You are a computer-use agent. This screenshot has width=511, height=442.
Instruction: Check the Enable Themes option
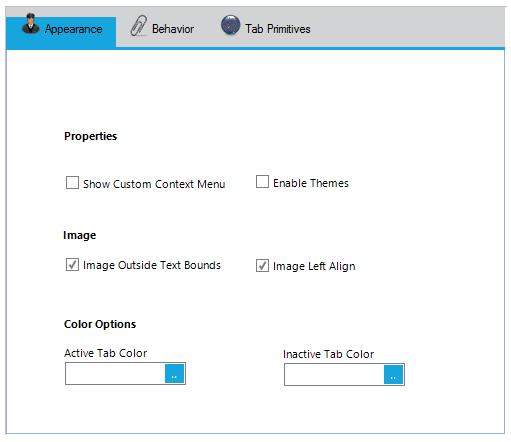(x=262, y=182)
